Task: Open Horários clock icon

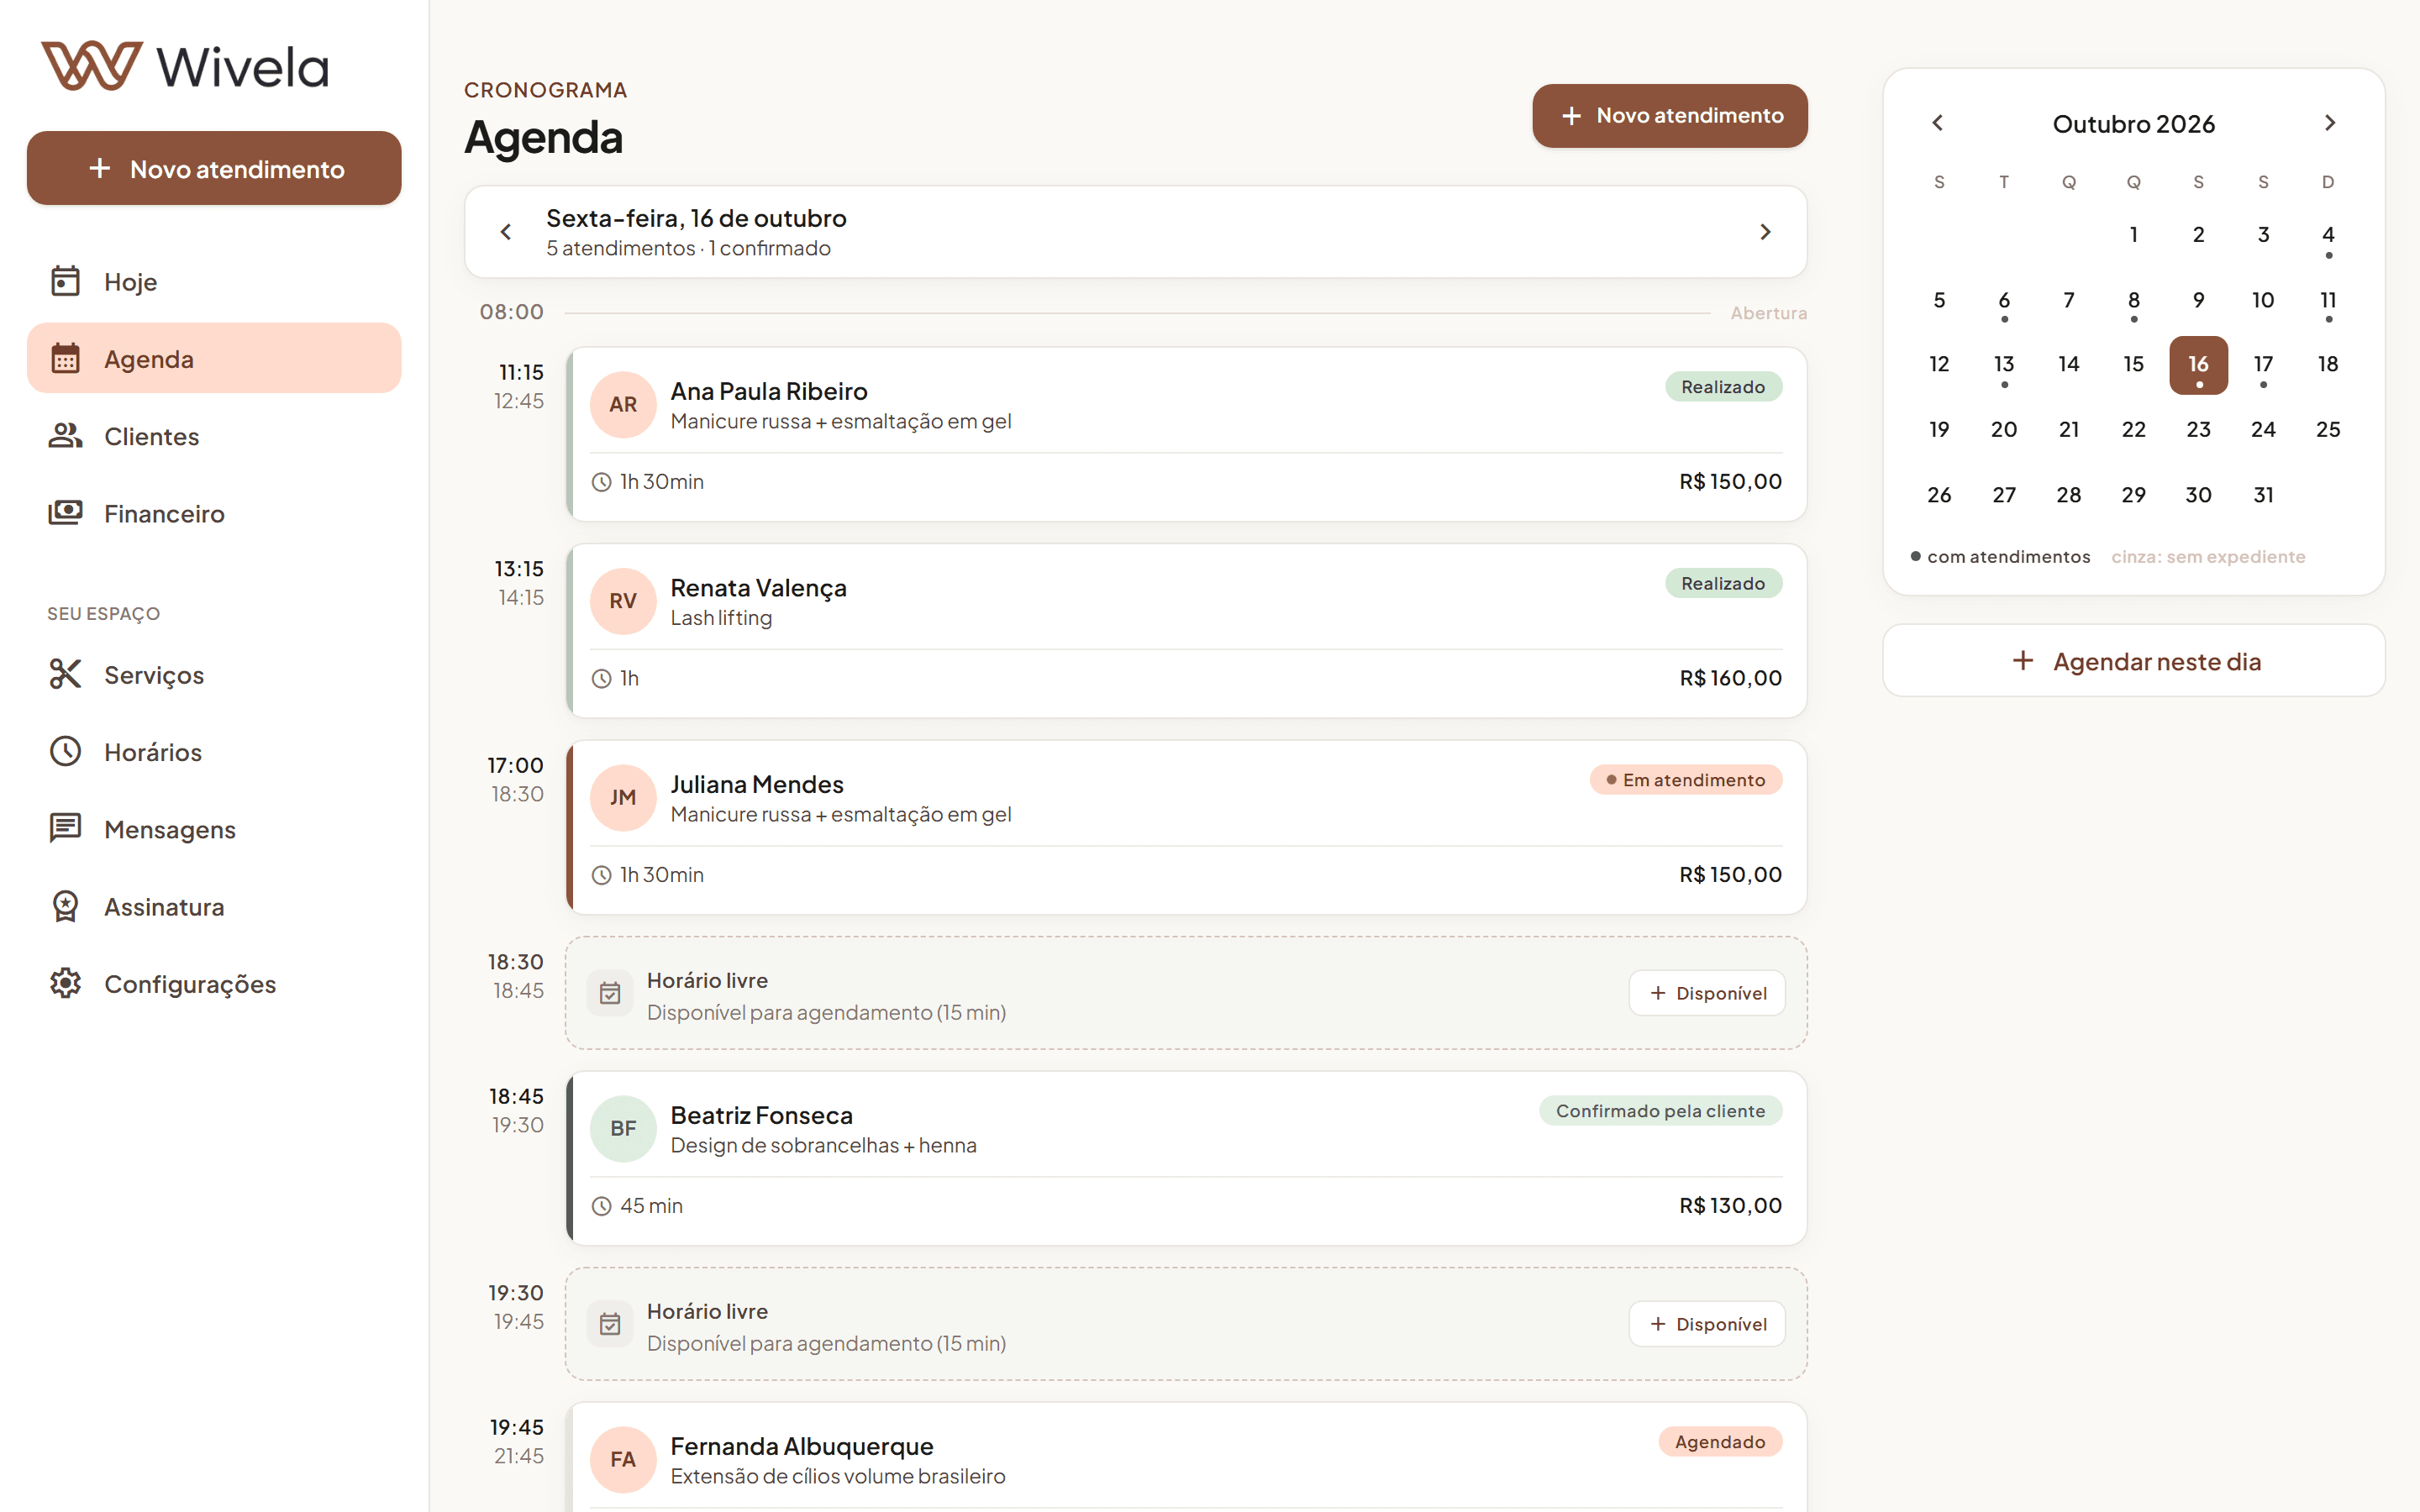Action: 66,751
